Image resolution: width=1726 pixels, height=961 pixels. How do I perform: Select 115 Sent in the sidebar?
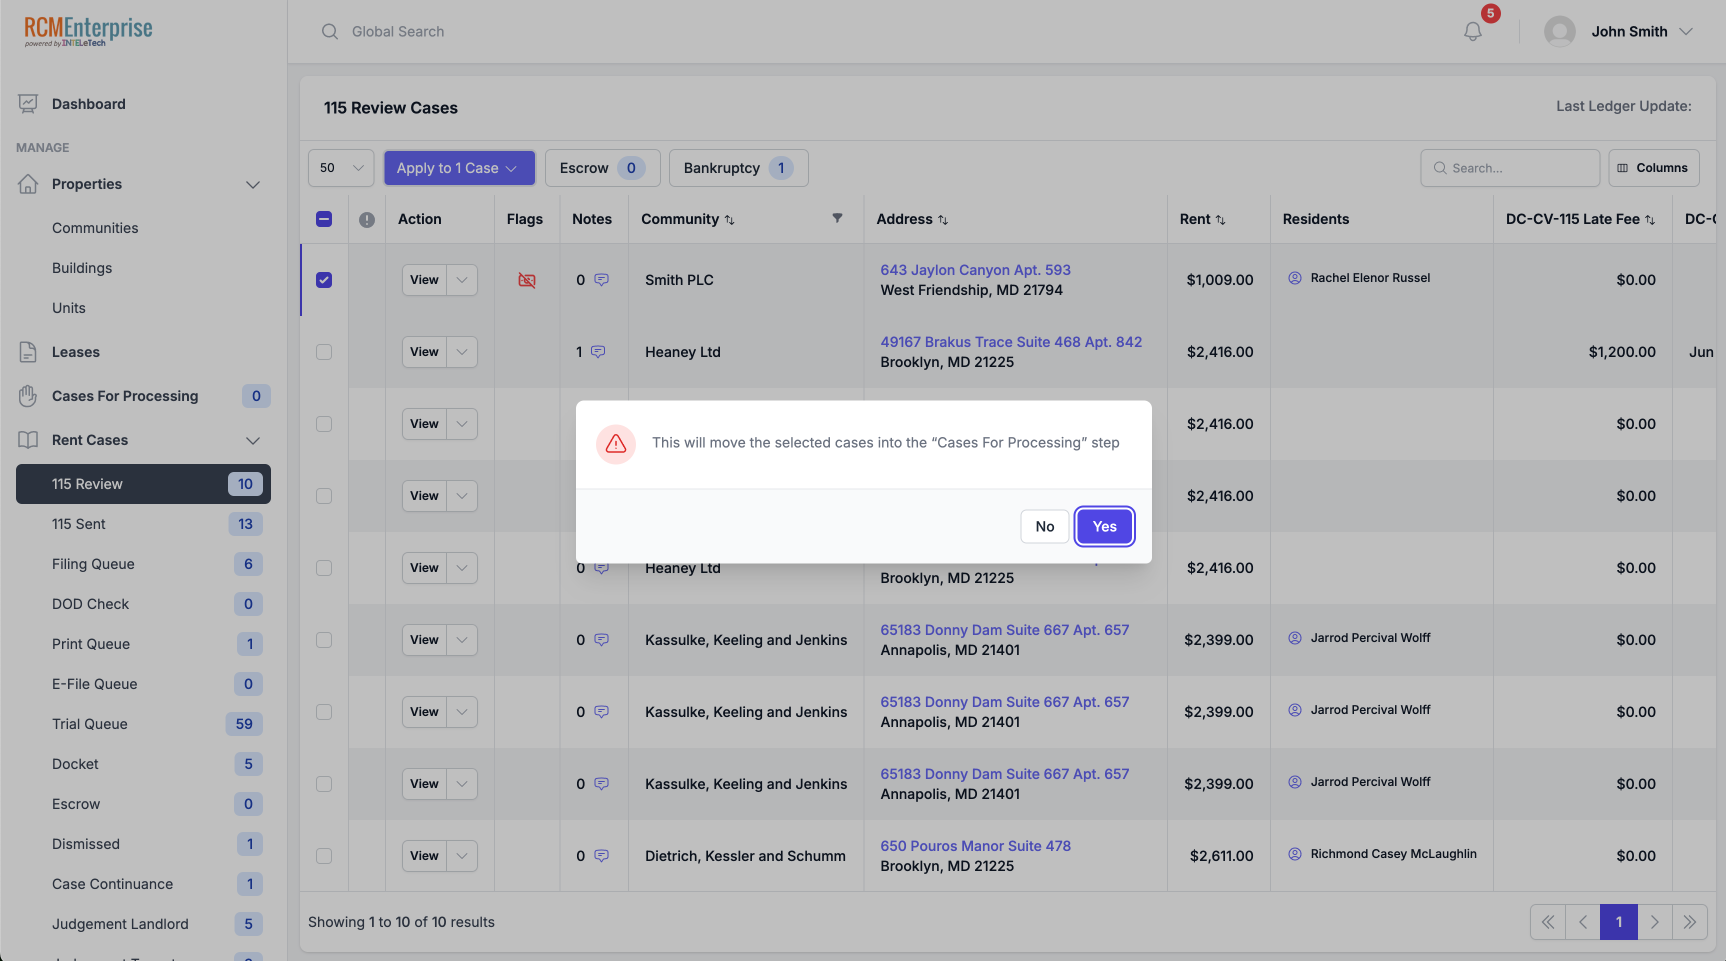(x=79, y=523)
